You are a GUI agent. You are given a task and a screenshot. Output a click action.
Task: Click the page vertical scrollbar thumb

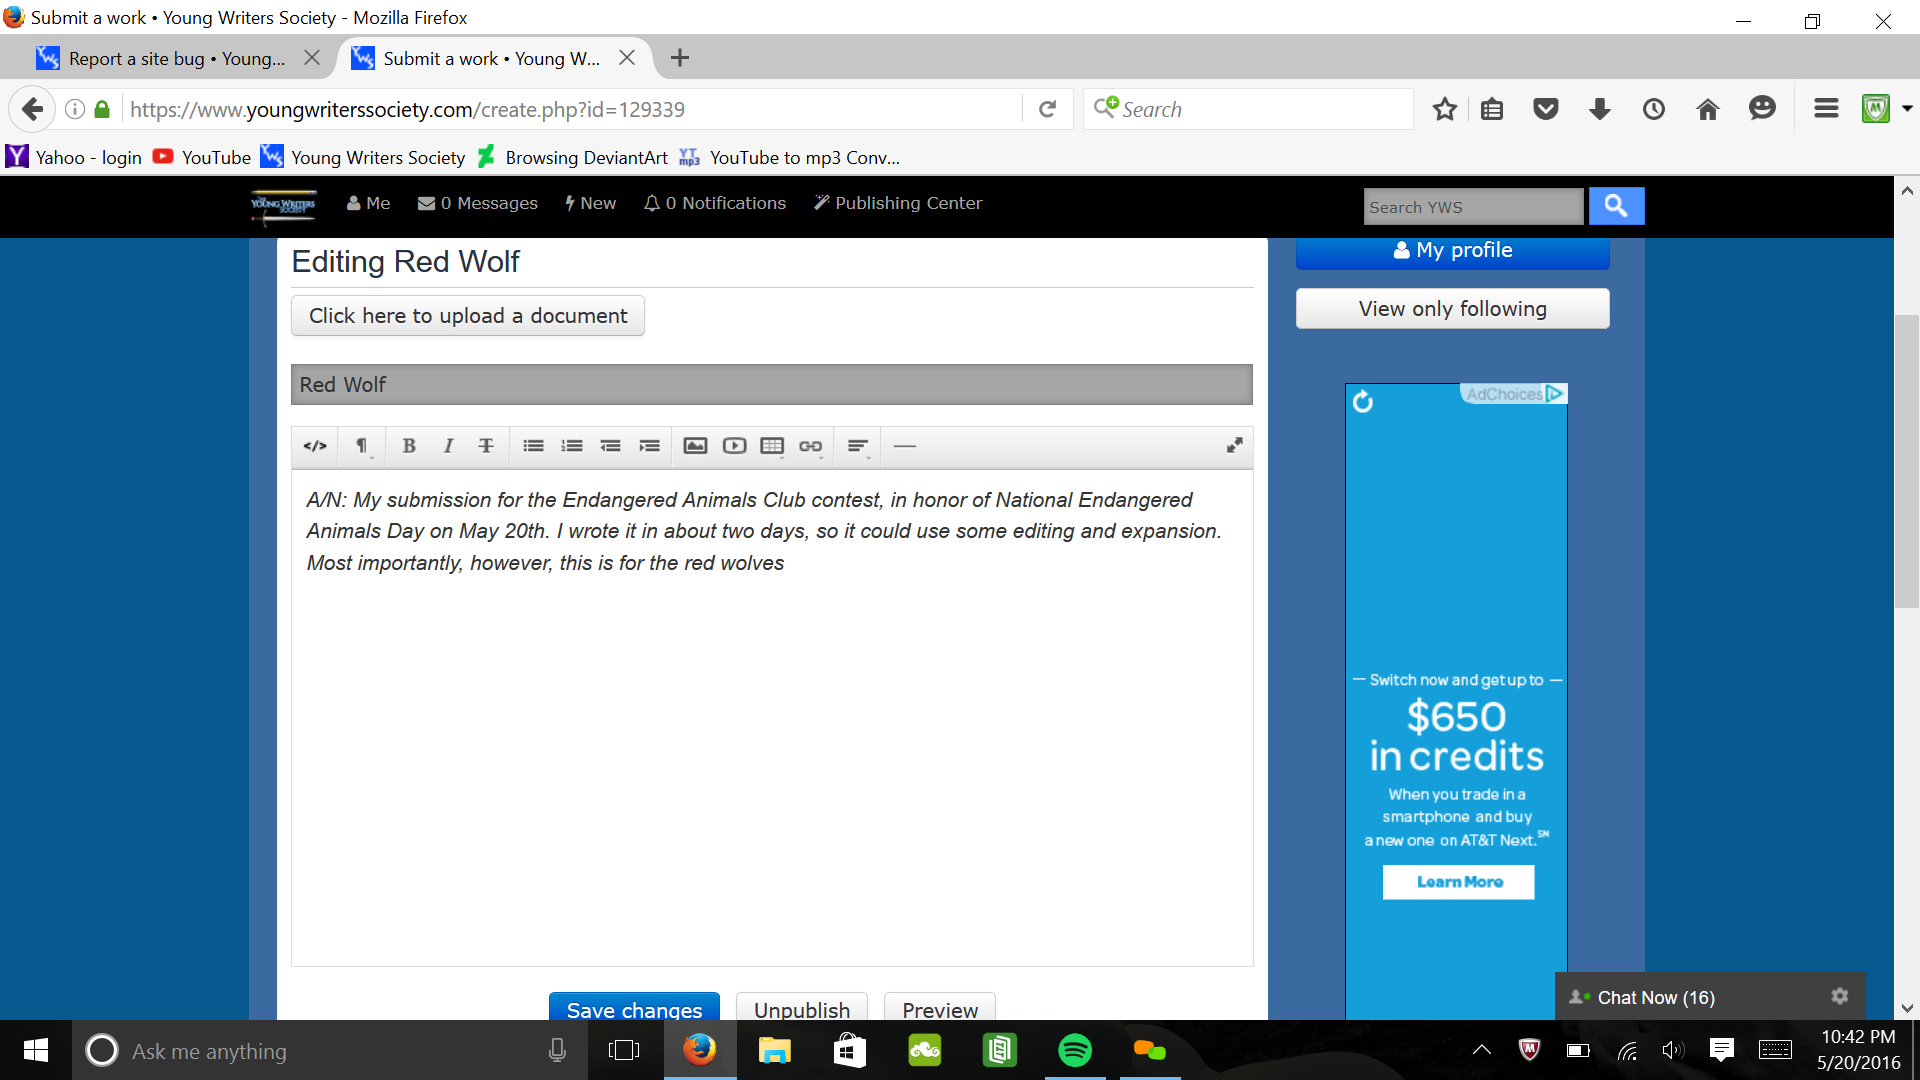(1907, 460)
